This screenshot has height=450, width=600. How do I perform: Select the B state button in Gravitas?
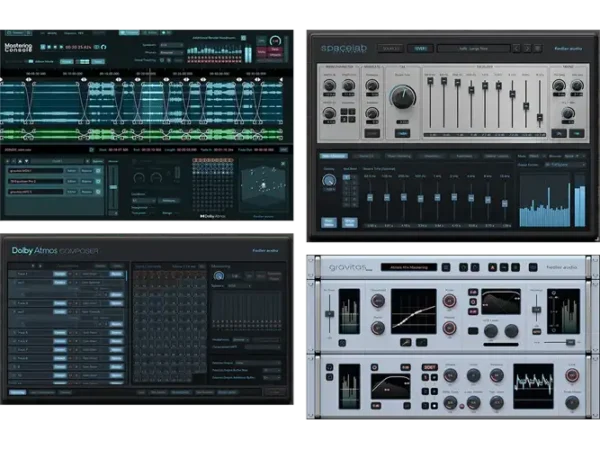[x=515, y=267]
